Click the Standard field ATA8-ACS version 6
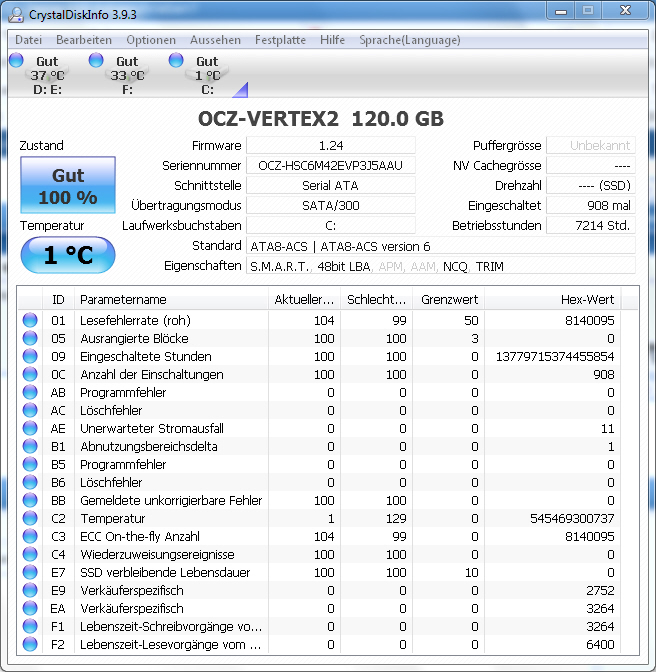The image size is (656, 672). [440, 246]
